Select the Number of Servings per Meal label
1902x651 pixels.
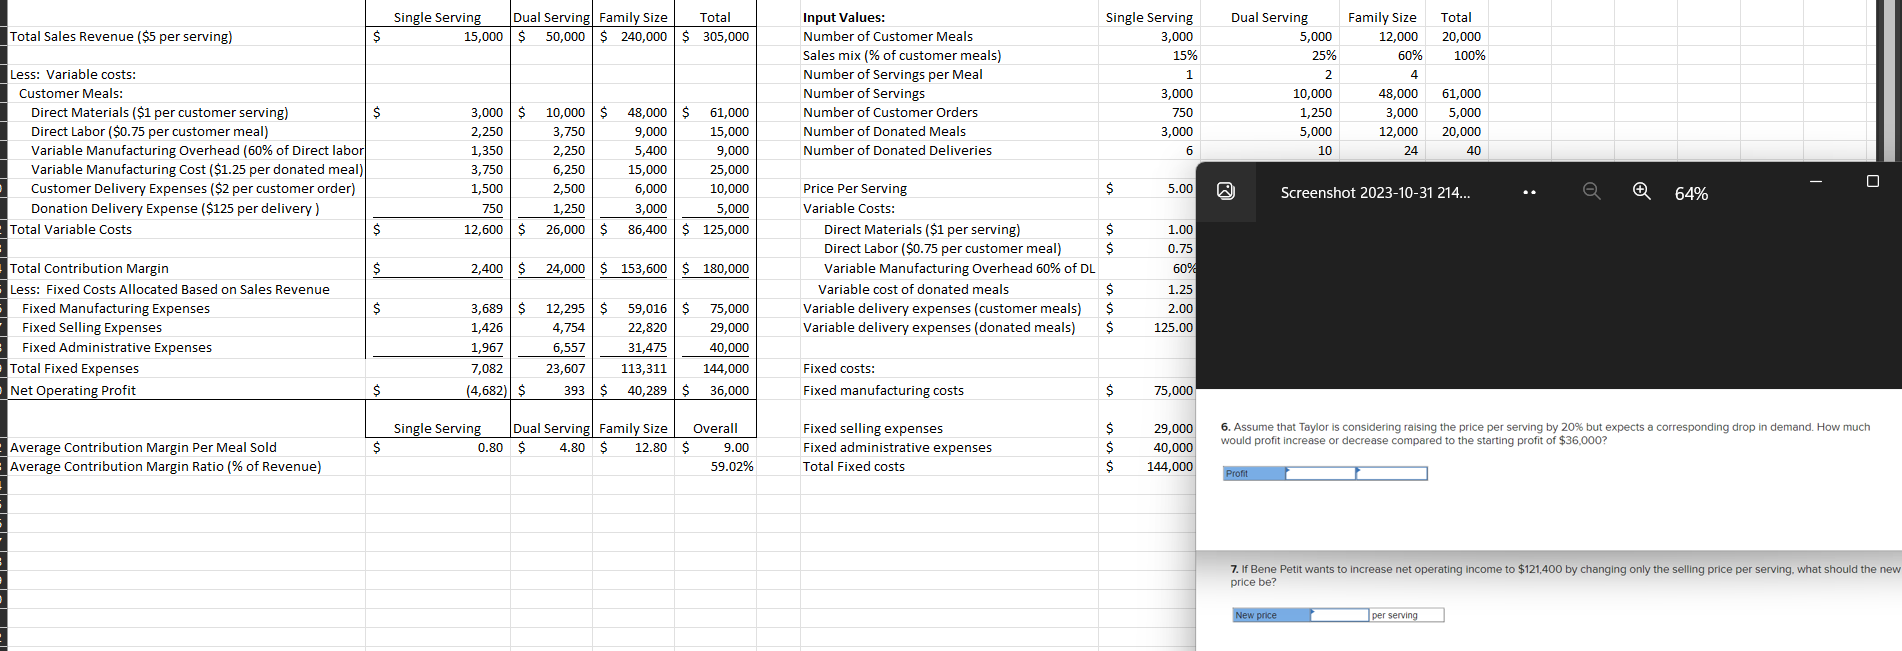893,75
